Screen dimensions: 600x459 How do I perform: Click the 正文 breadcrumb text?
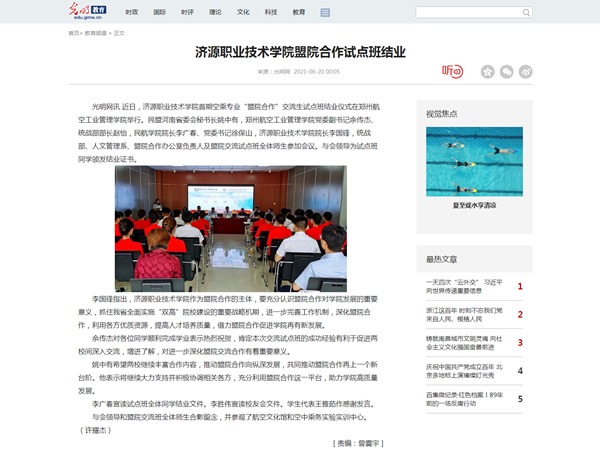tap(119, 33)
